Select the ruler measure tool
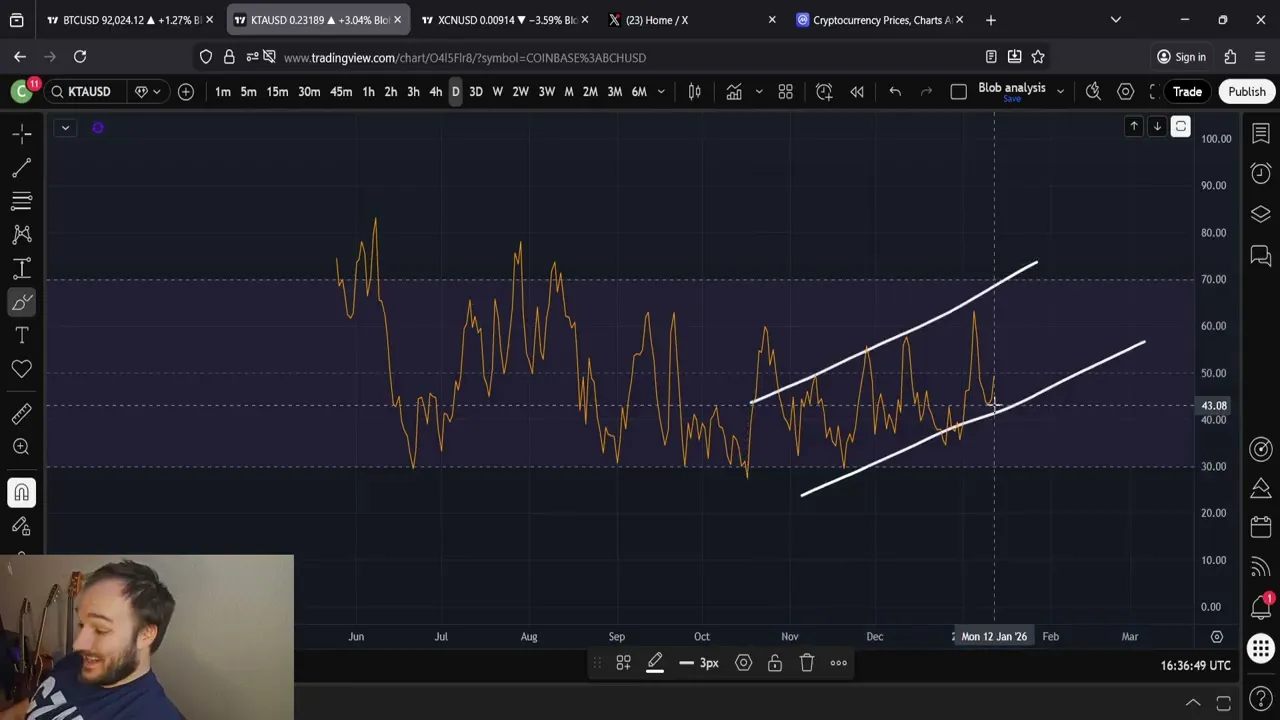Image resolution: width=1280 pixels, height=720 pixels. (x=22, y=413)
